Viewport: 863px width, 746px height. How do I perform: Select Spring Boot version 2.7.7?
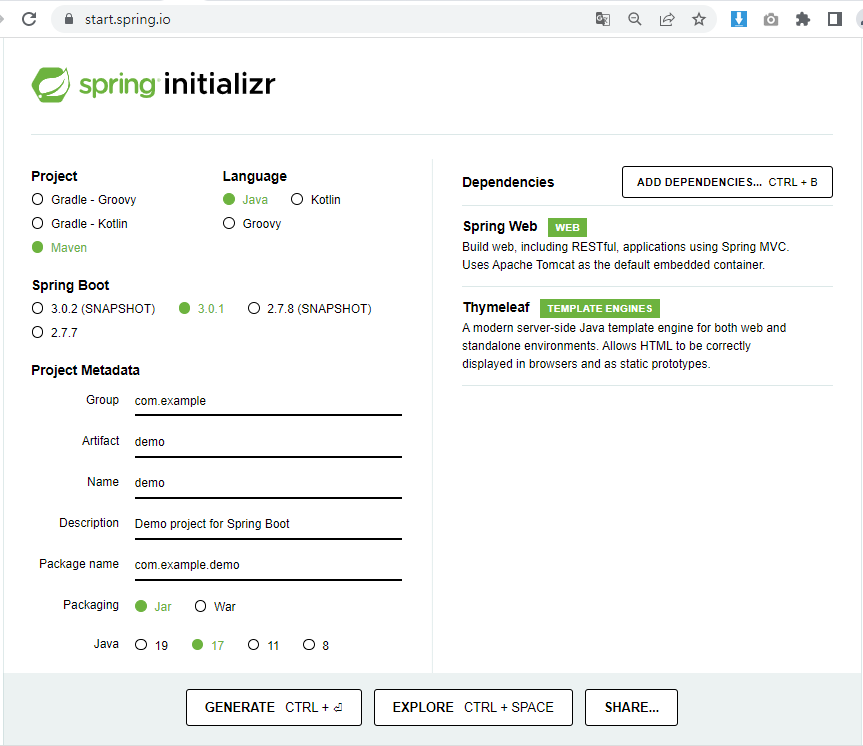pyautogui.click(x=54, y=333)
